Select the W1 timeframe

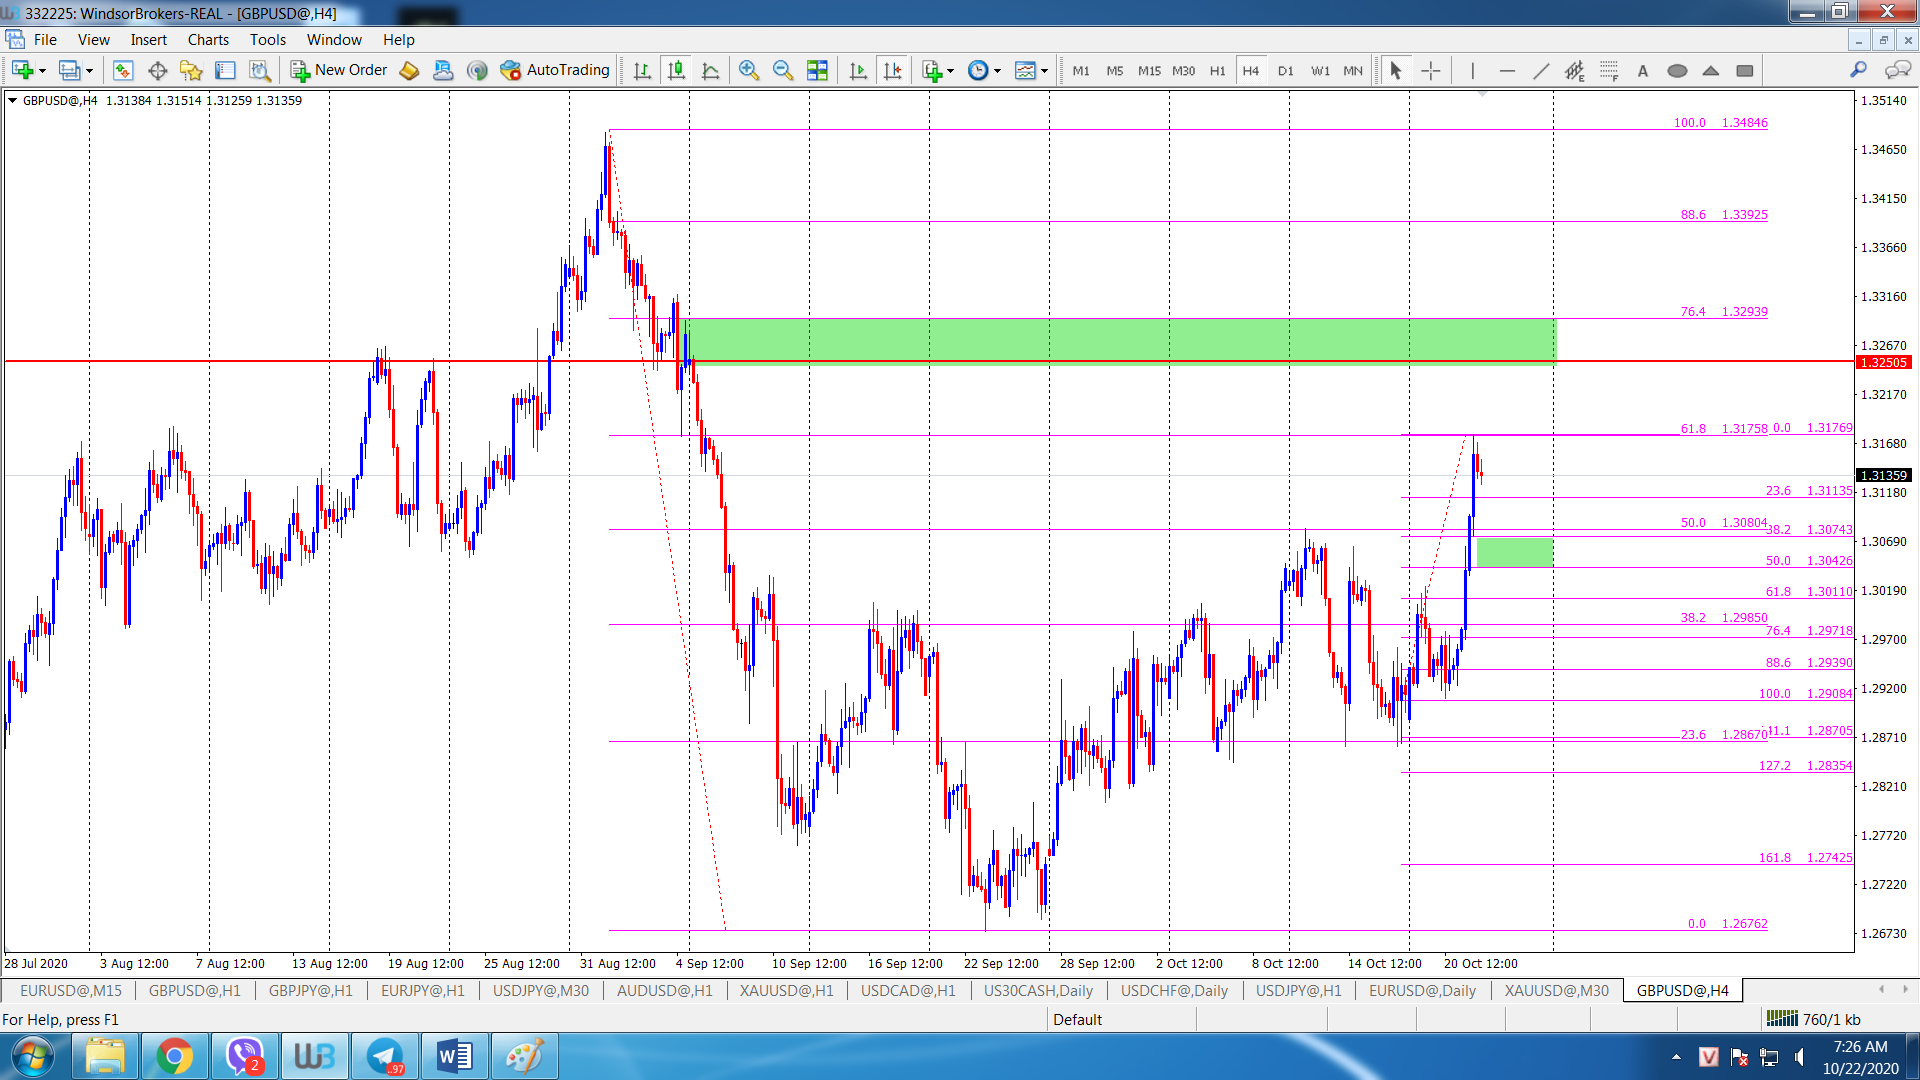pos(1320,71)
